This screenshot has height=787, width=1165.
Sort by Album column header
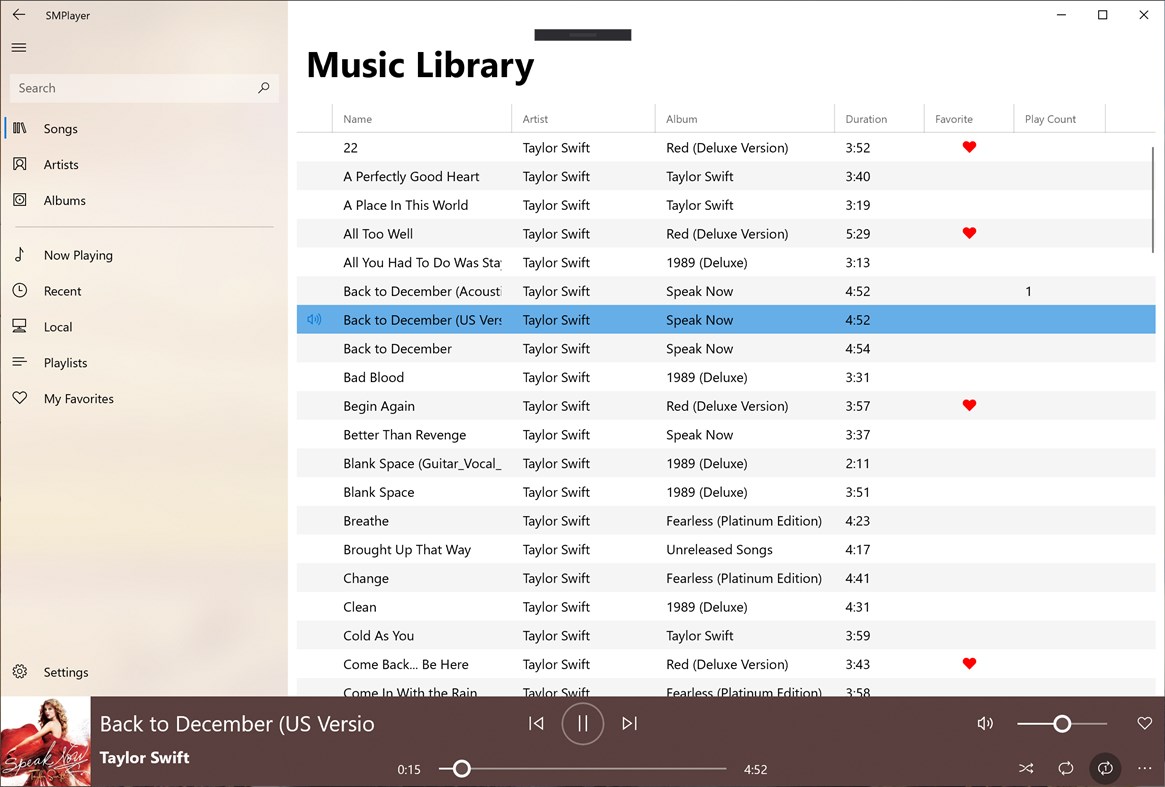[x=744, y=119]
